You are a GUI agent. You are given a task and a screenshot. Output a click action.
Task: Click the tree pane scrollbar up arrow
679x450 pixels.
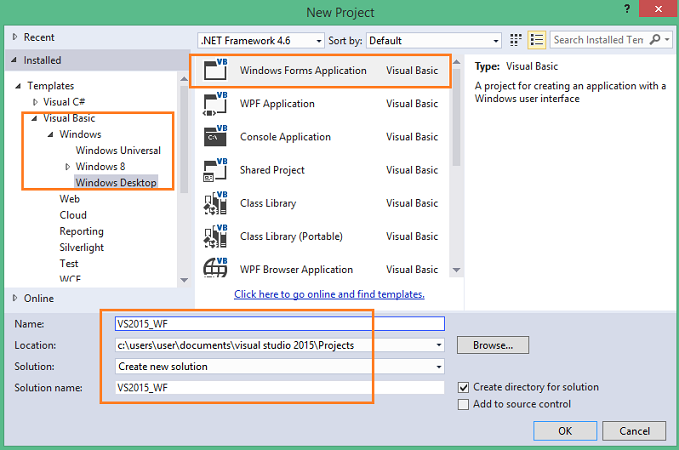[184, 79]
